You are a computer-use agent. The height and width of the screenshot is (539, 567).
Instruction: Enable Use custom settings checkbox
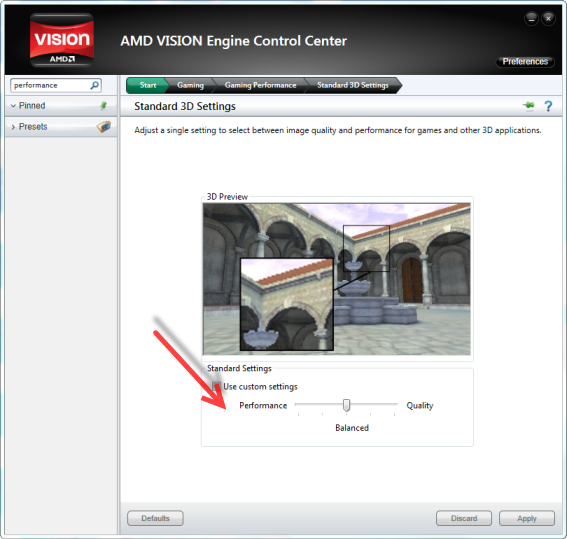click(216, 386)
